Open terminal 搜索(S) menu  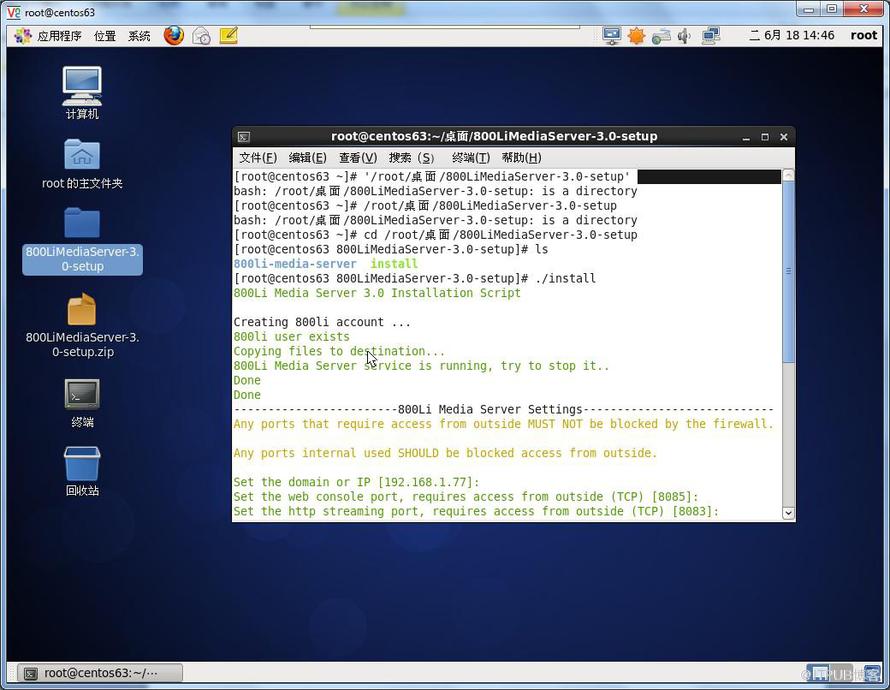click(x=412, y=158)
